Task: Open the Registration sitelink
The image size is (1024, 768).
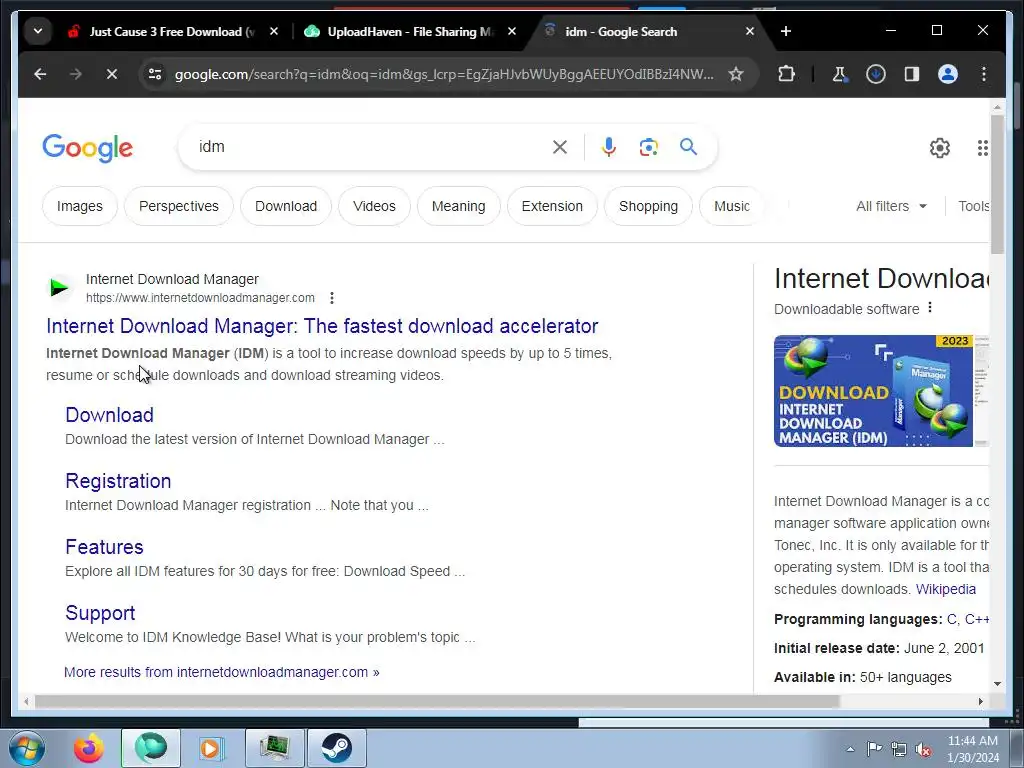Action: click(x=118, y=481)
